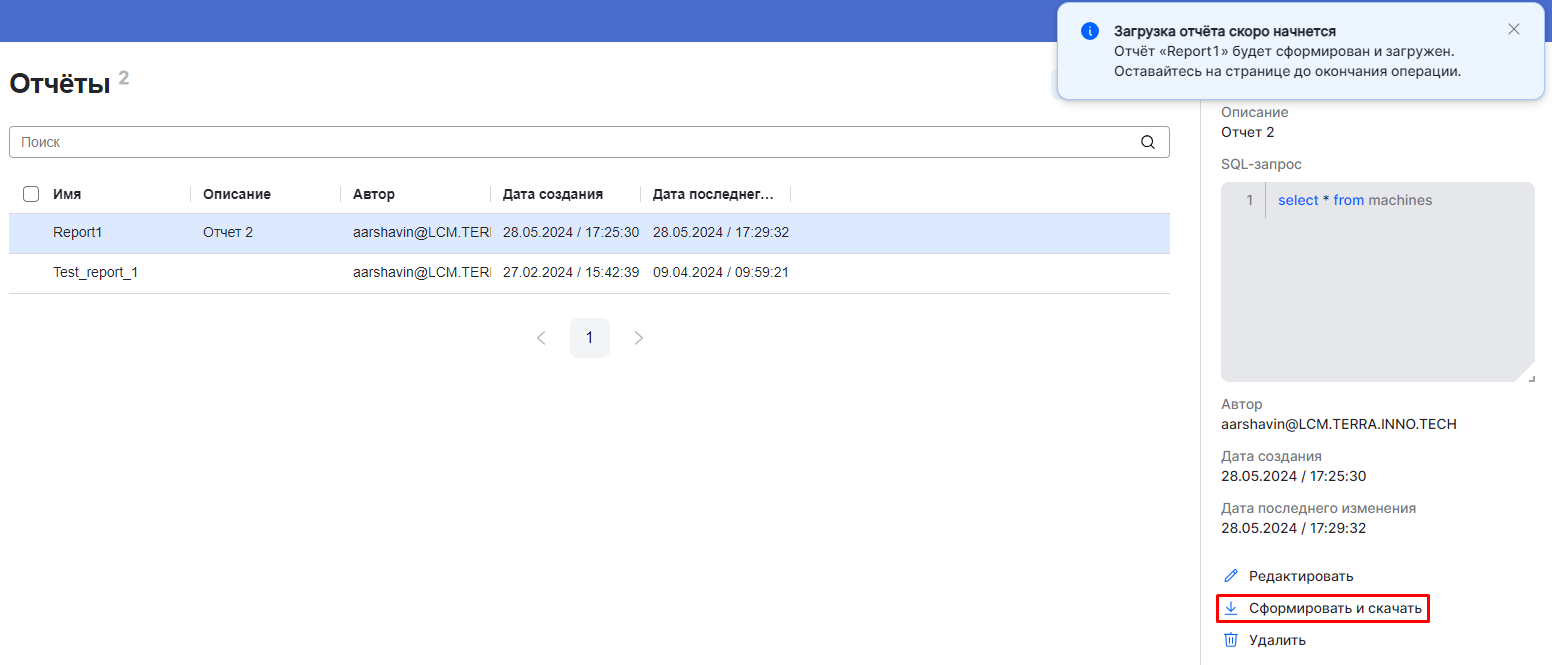1552x665 pixels.
Task: Focus the Поиск search field
Action: pos(570,142)
